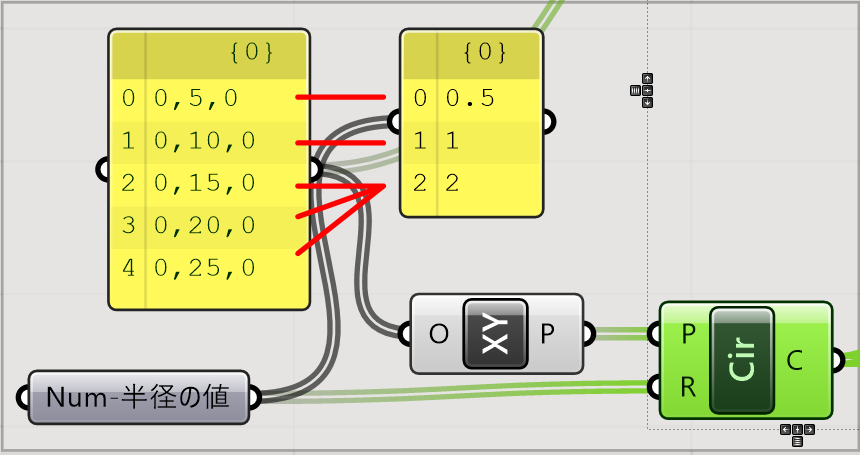Click the distribute horizontally widget with vertical bars

(x=635, y=90)
